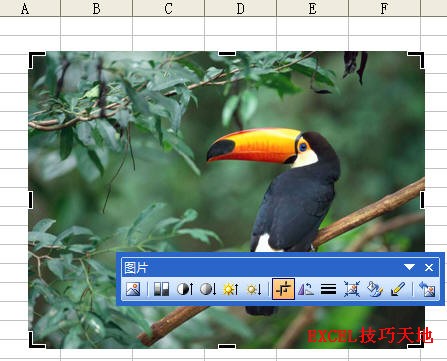This screenshot has height=361, width=447.
Task: Open the Line Style menu
Action: [328, 289]
